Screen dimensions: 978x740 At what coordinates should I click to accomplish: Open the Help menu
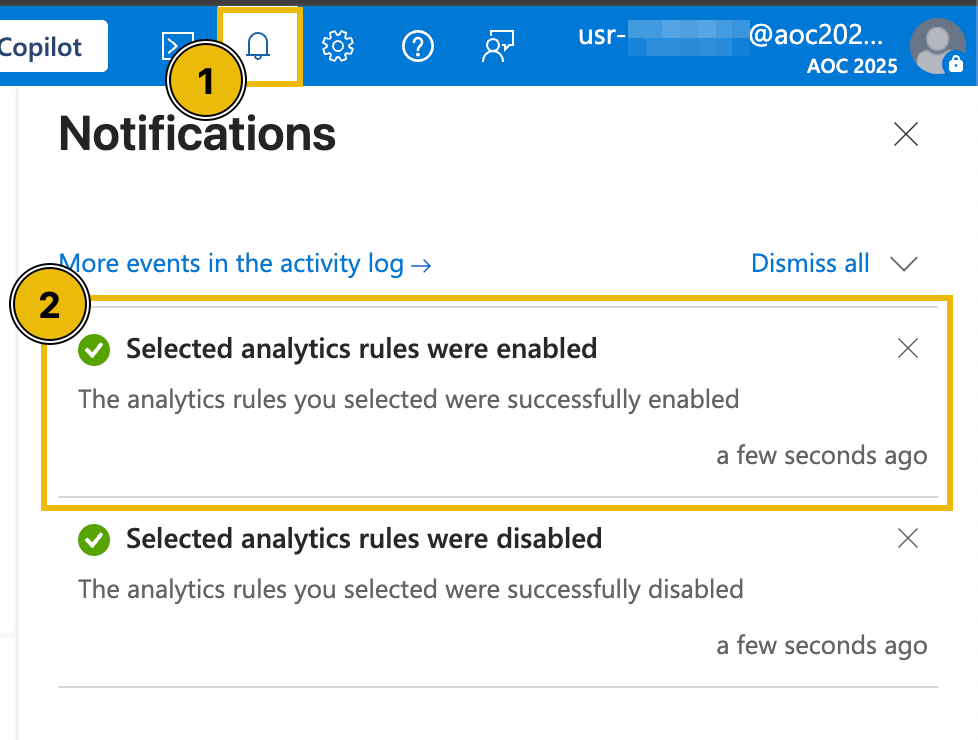(417, 45)
